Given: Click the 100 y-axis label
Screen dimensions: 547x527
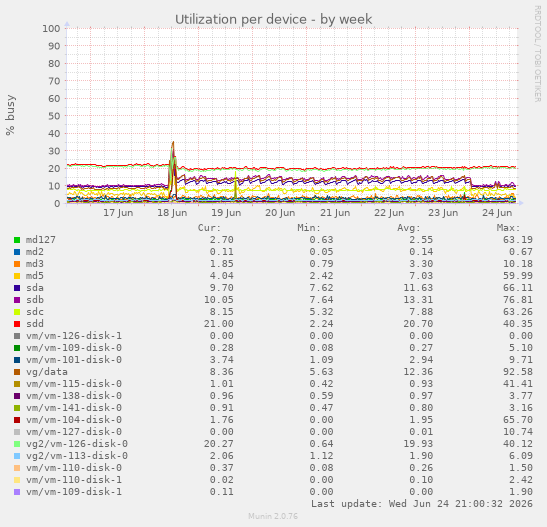Looking at the screenshot, I should click(51, 29).
